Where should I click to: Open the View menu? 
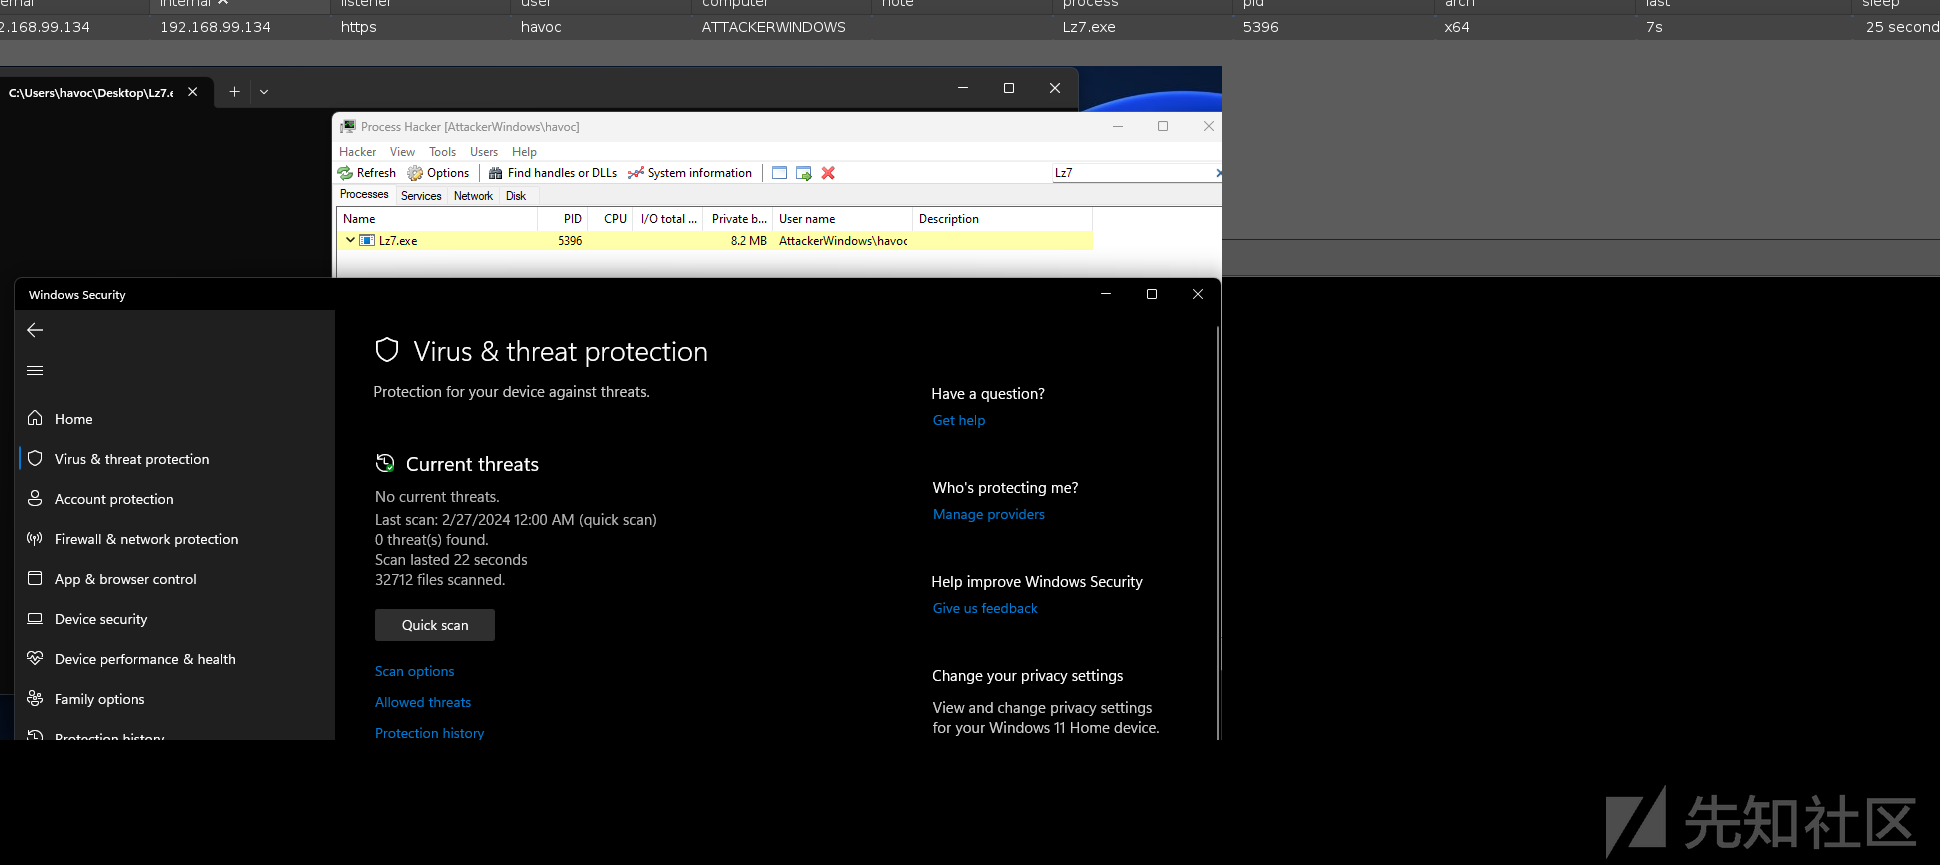pyautogui.click(x=402, y=152)
